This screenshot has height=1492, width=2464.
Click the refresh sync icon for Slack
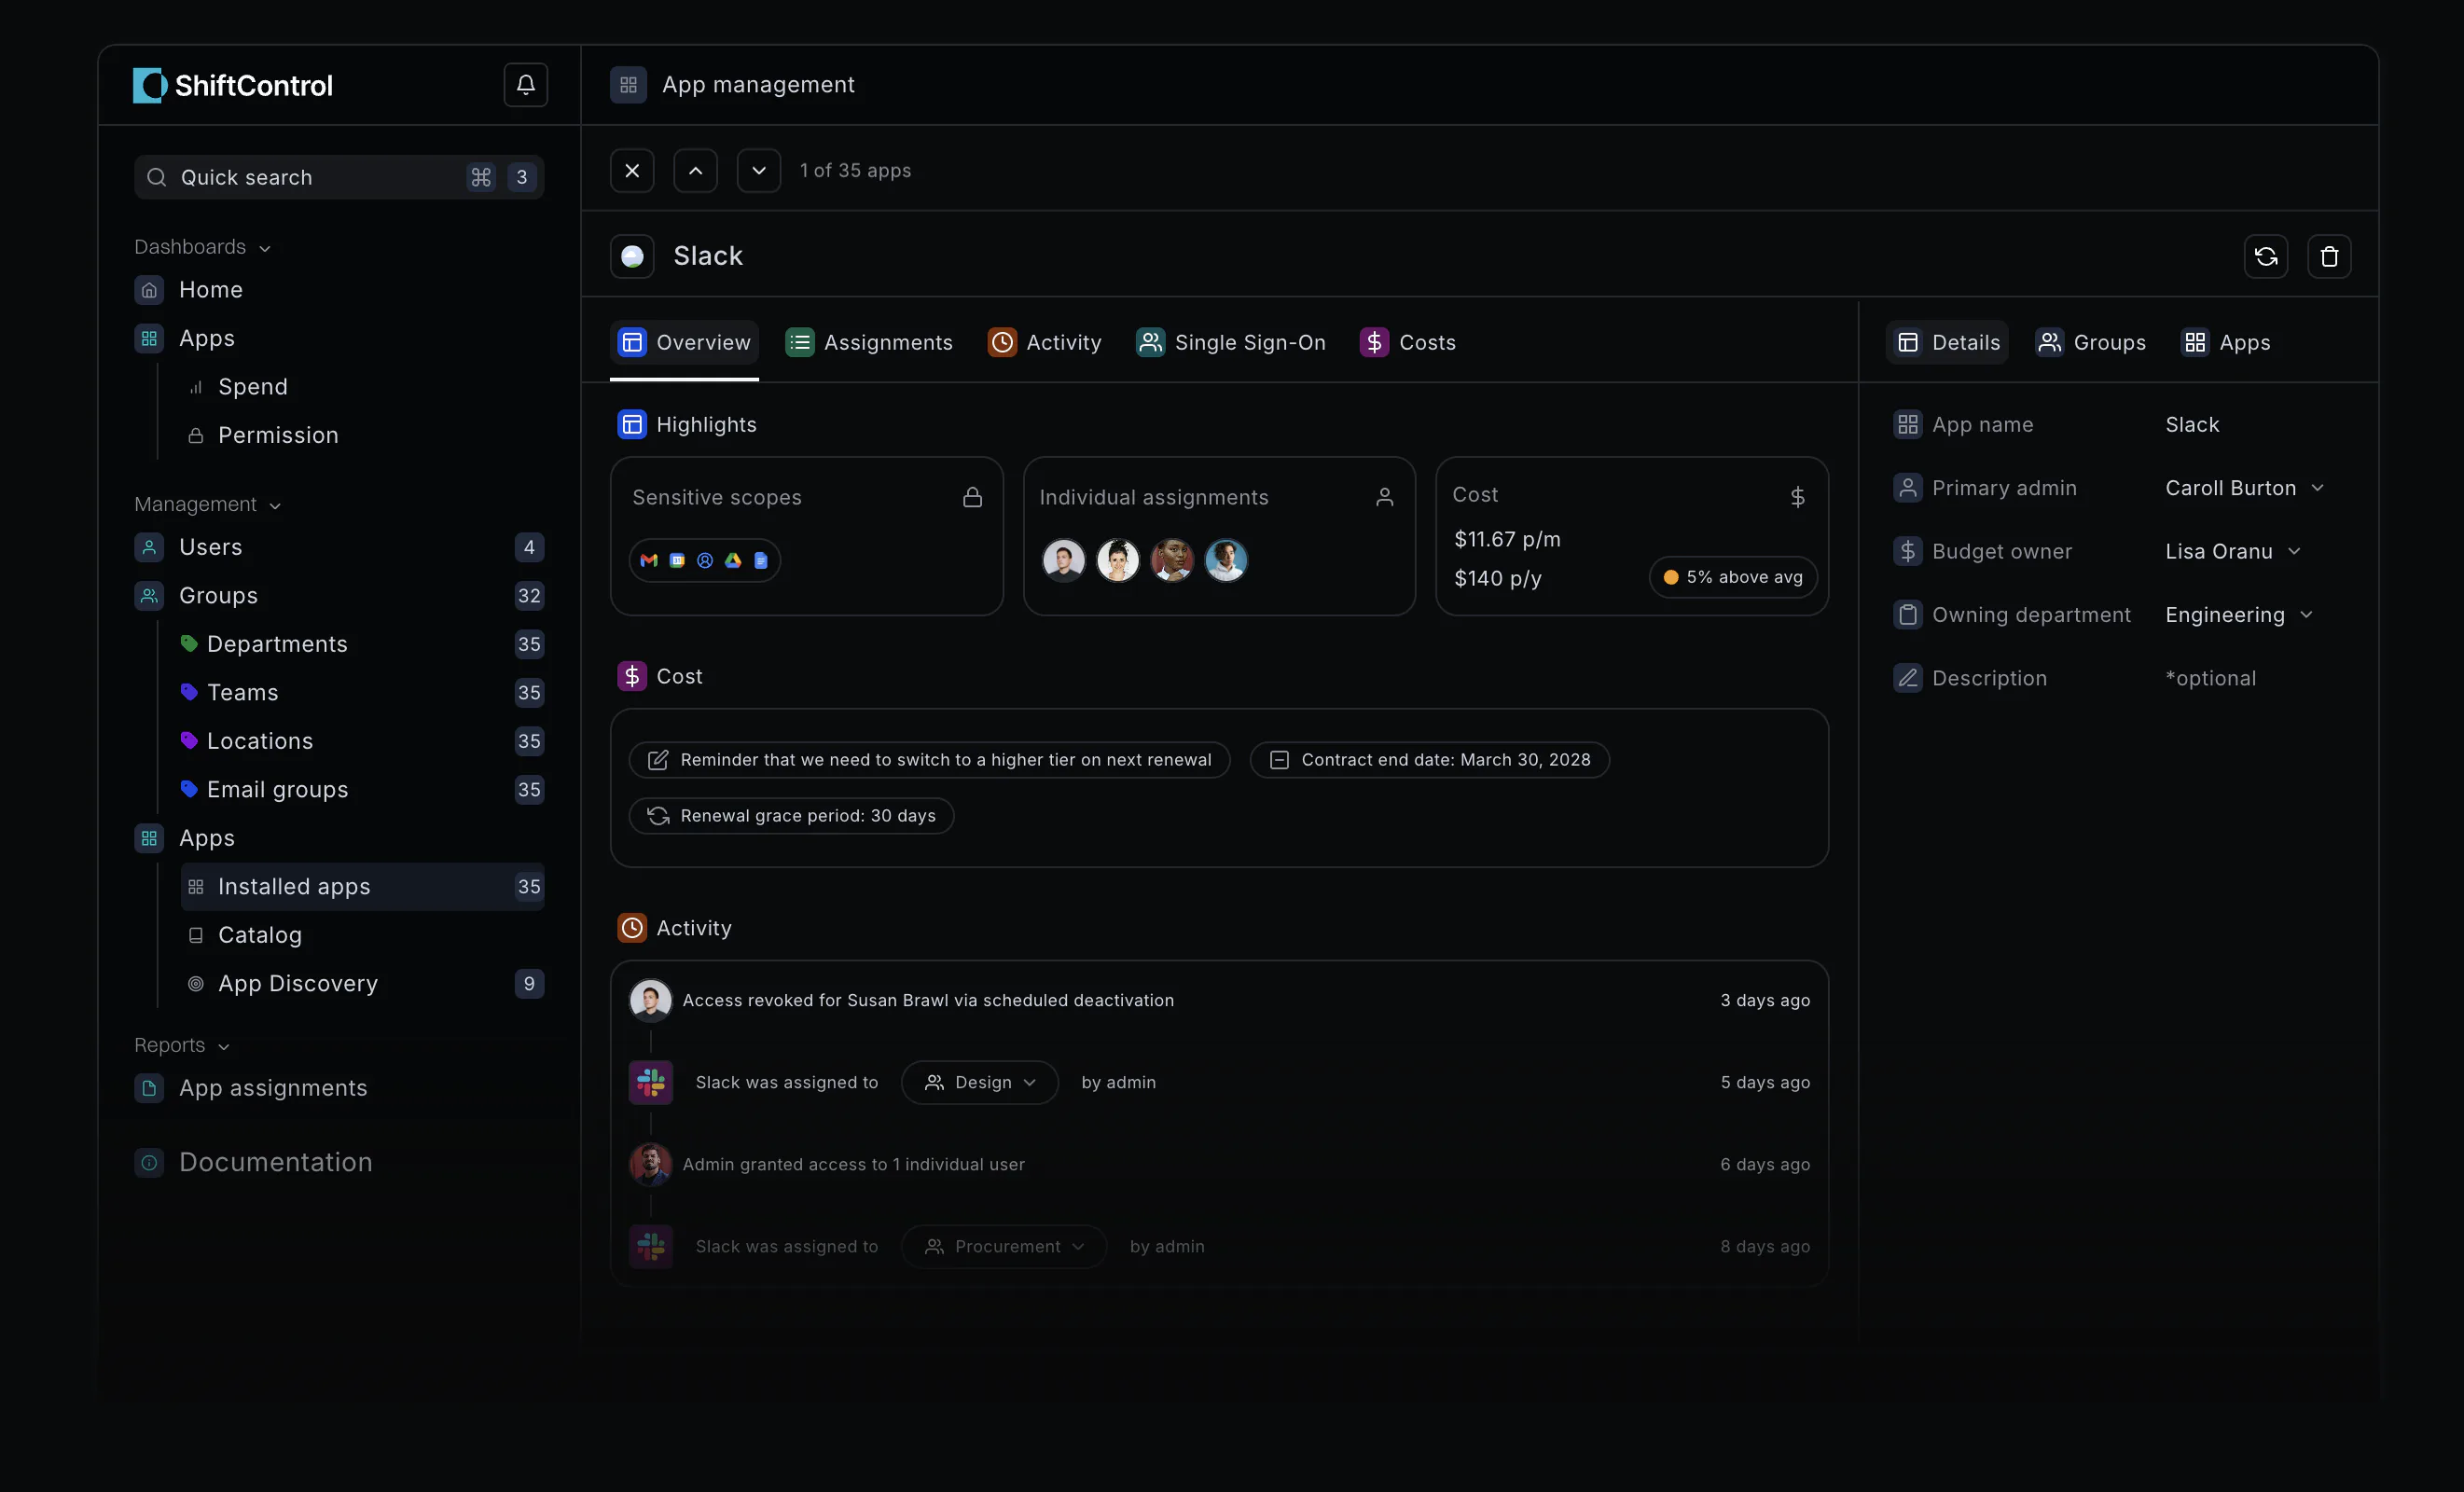coord(2265,257)
